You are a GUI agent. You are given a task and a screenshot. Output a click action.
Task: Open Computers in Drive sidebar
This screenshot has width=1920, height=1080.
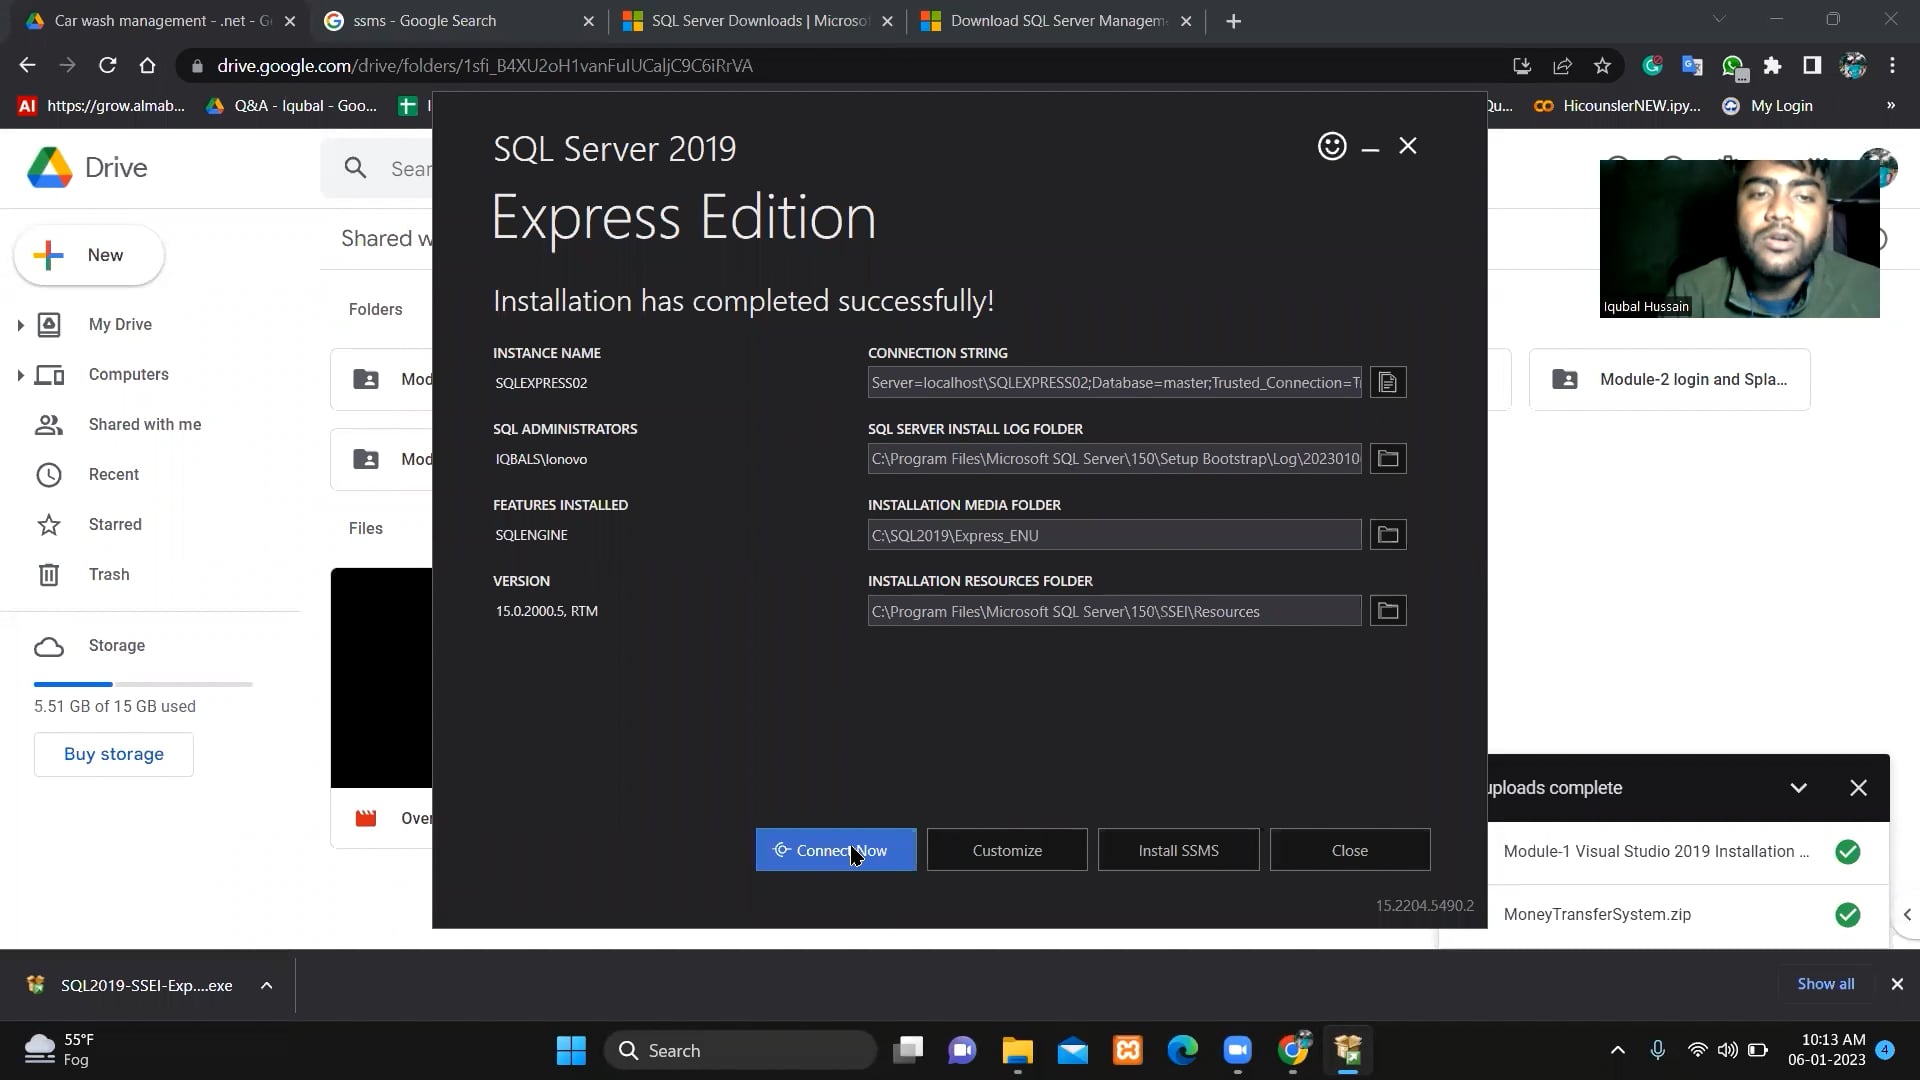[128, 374]
